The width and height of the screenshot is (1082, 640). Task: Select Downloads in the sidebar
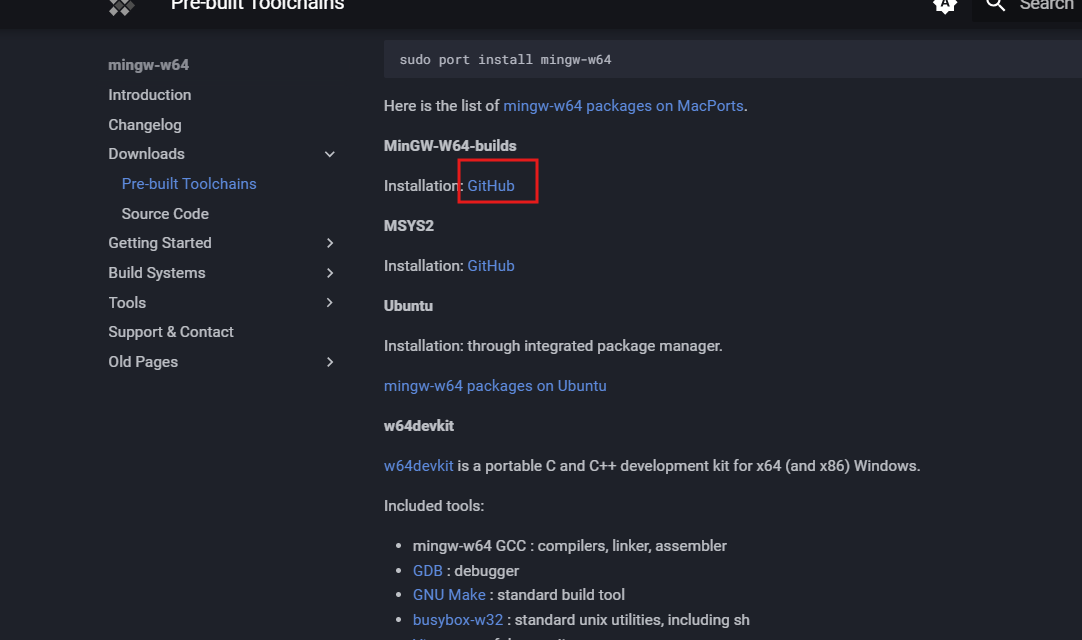pos(146,154)
